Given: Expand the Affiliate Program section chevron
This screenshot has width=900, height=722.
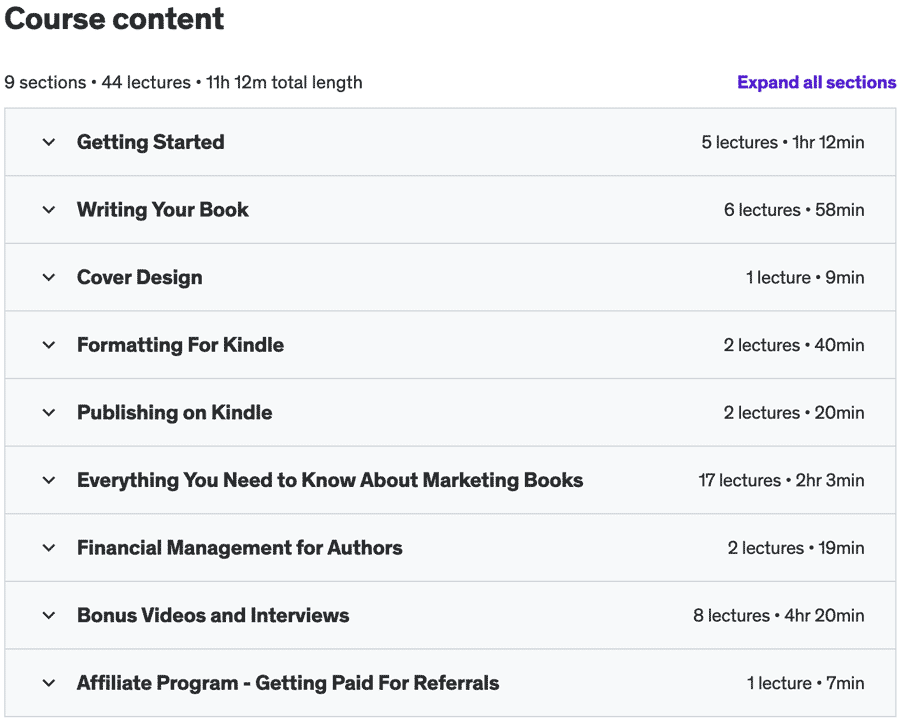Looking at the screenshot, I should (x=49, y=683).
